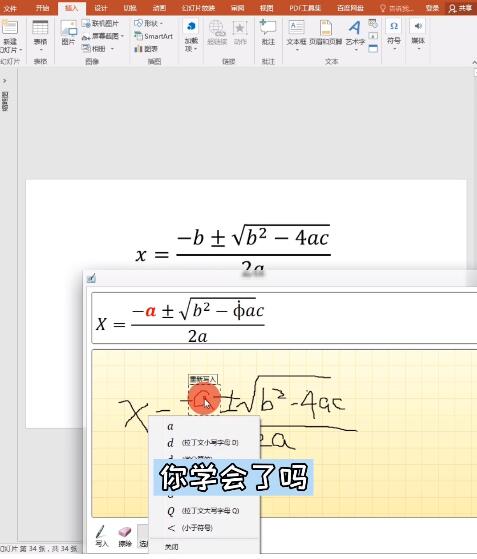Viewport: 477px width, 559px height.
Task: Click the Date and Time icon
Action: coord(373,24)
